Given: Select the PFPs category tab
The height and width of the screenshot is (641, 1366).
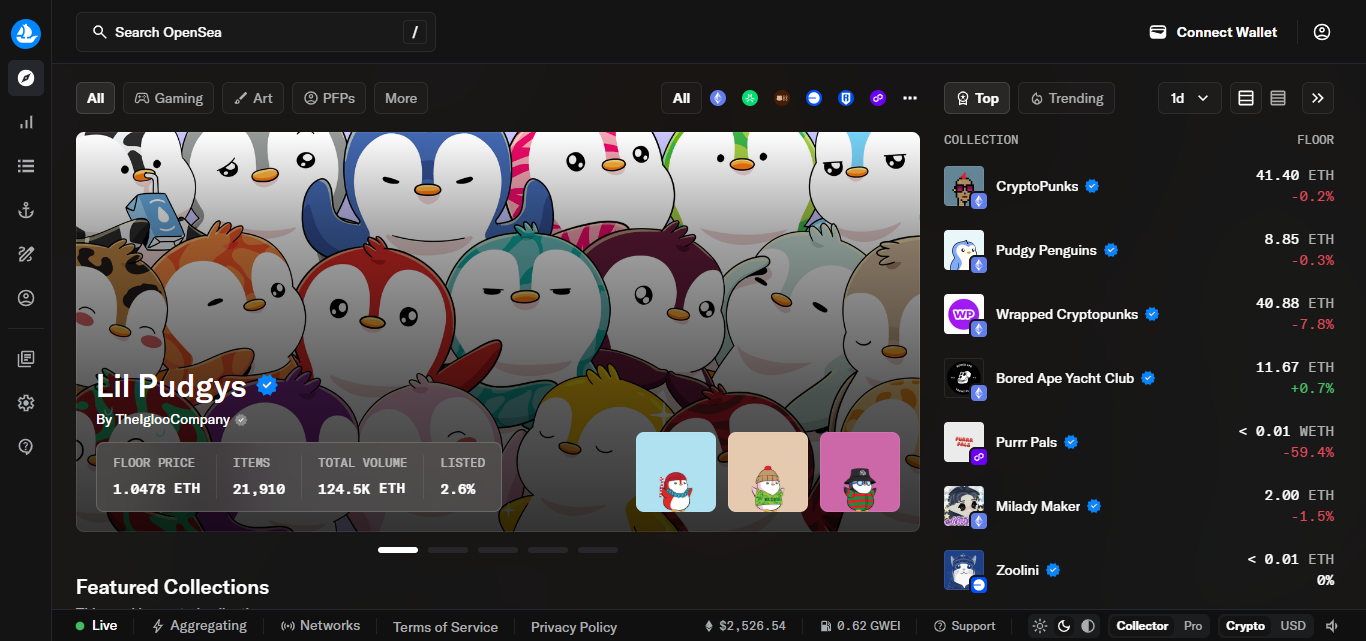Looking at the screenshot, I should (329, 98).
